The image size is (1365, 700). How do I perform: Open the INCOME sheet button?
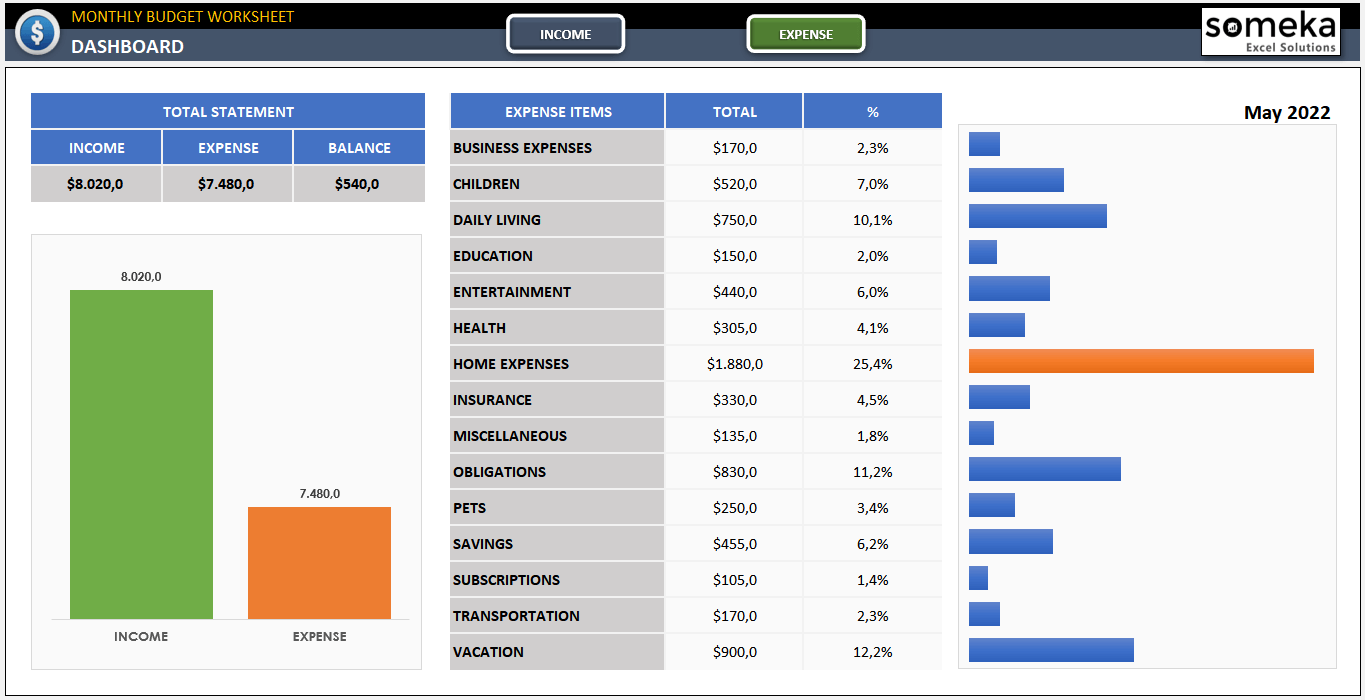(566, 34)
